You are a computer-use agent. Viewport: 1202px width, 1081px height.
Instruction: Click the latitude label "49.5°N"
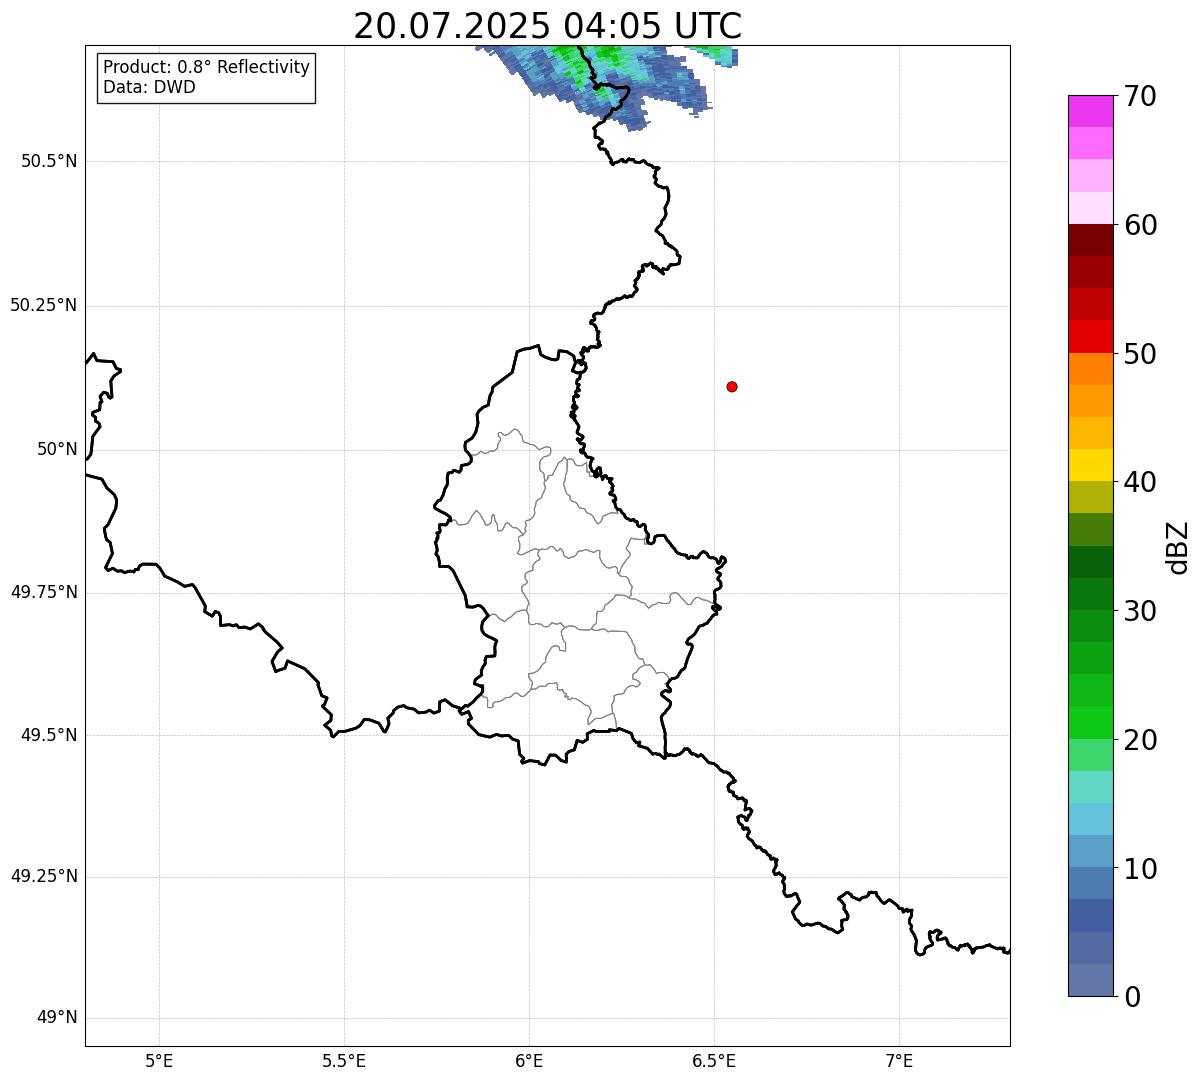click(x=49, y=735)
